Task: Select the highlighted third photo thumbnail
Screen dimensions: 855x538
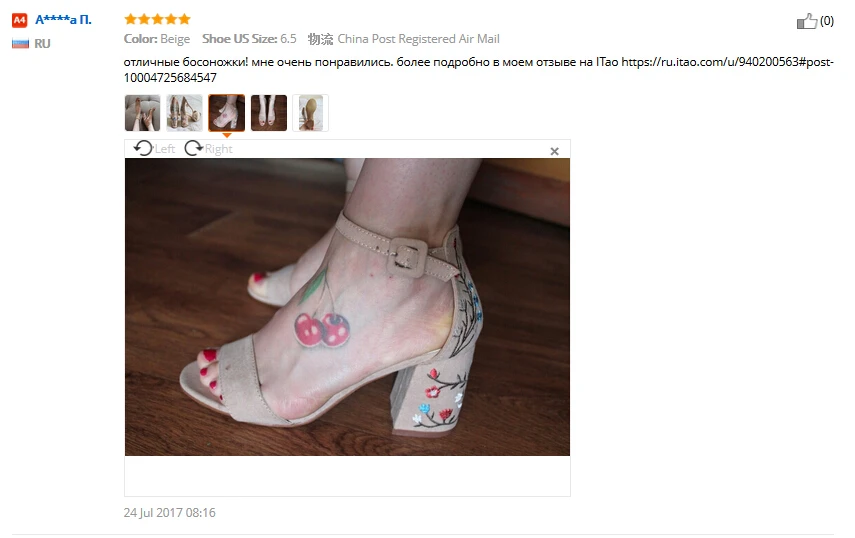Action: tap(226, 113)
